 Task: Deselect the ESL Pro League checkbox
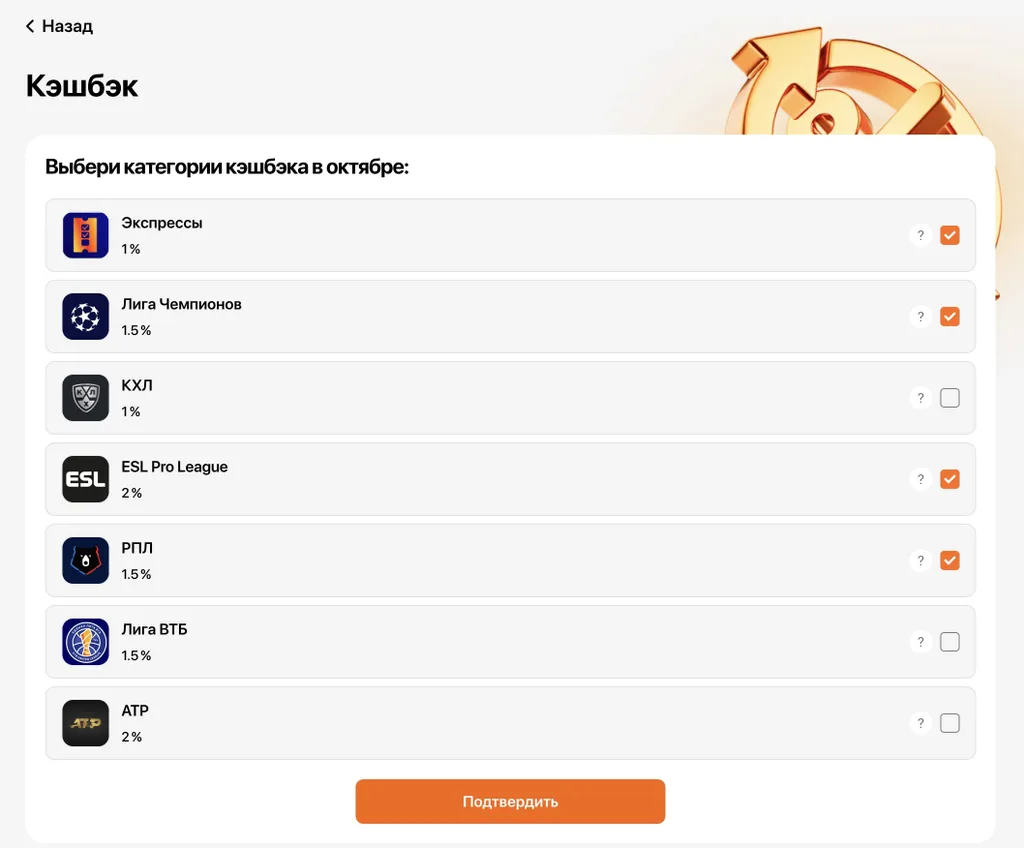[950, 479]
